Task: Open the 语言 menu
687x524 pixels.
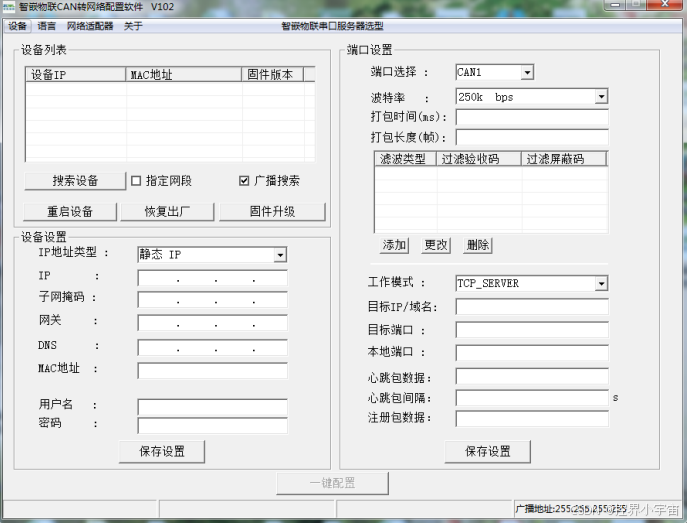Action: (x=47, y=26)
